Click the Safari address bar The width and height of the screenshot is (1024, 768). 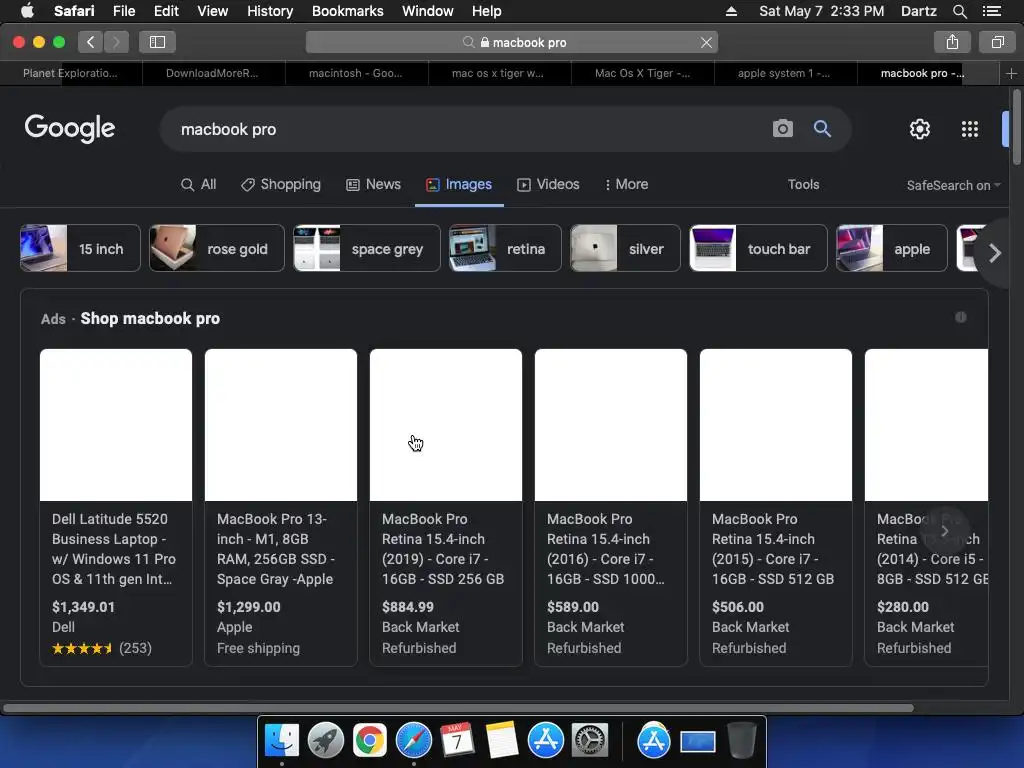click(512, 42)
